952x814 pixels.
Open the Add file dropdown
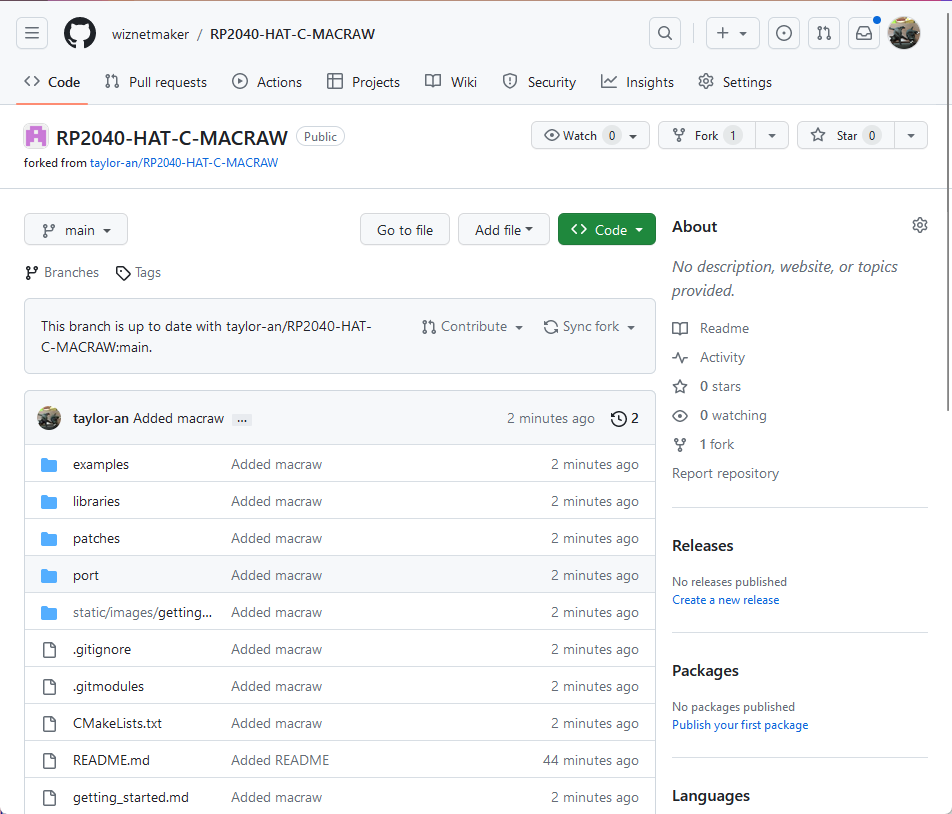click(504, 229)
